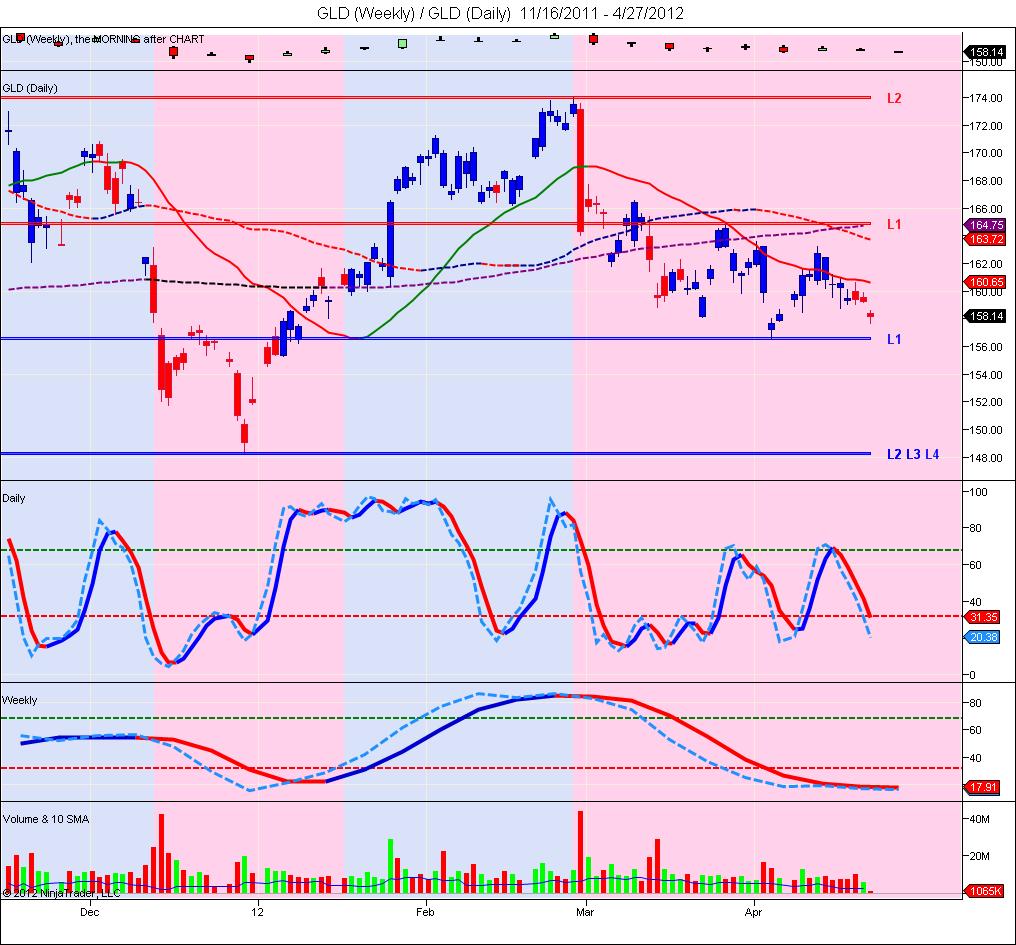The width and height of the screenshot is (1016, 945).
Task: Click the 40M volume axis label
Action: pyautogui.click(x=980, y=819)
